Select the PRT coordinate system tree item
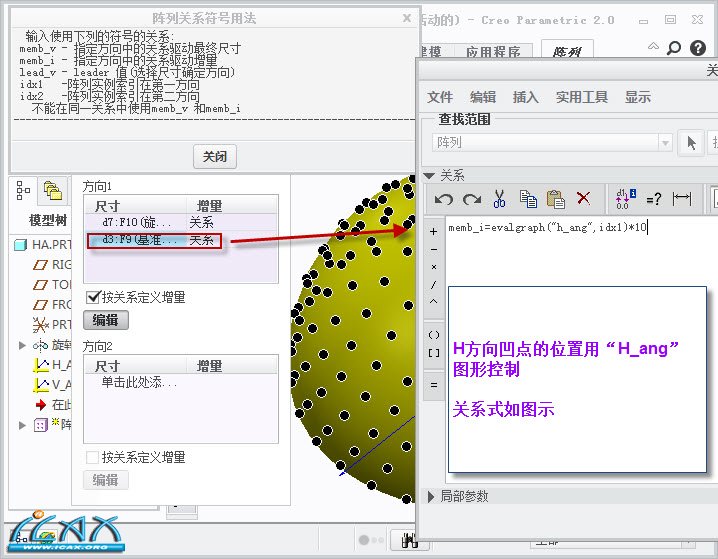718x559 pixels. tap(52, 325)
